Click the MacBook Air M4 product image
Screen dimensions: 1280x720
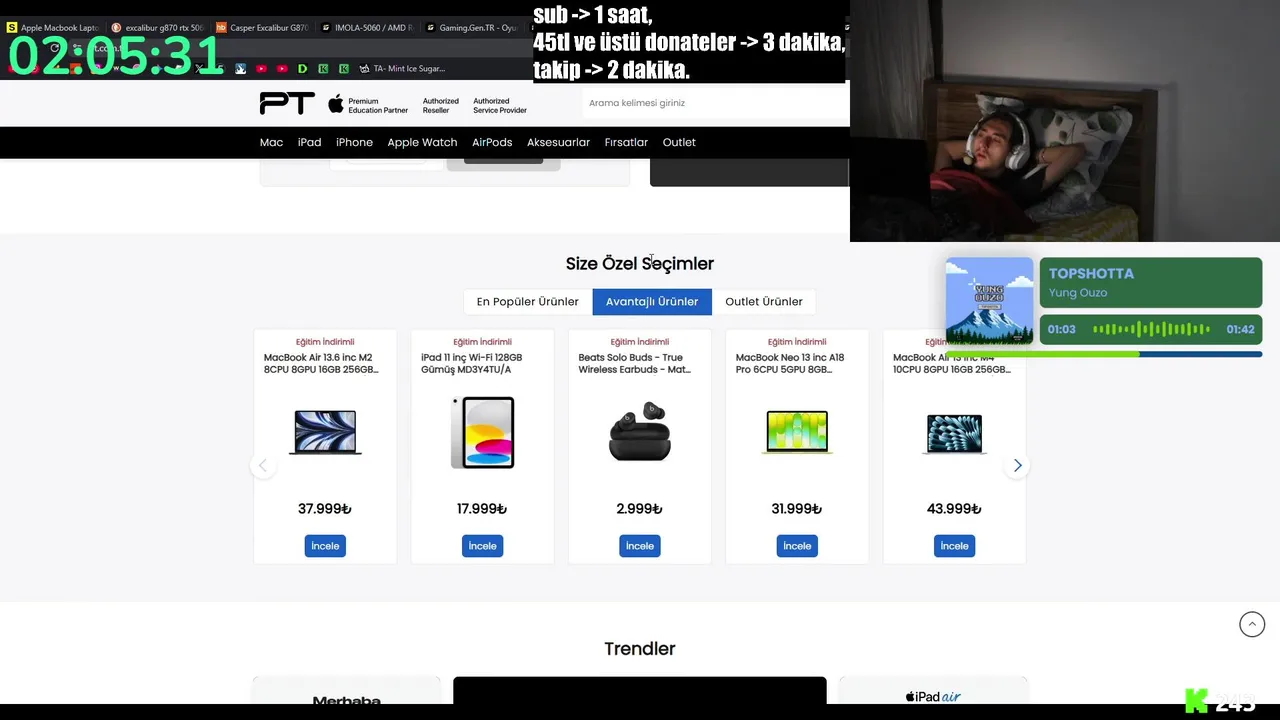tap(954, 434)
